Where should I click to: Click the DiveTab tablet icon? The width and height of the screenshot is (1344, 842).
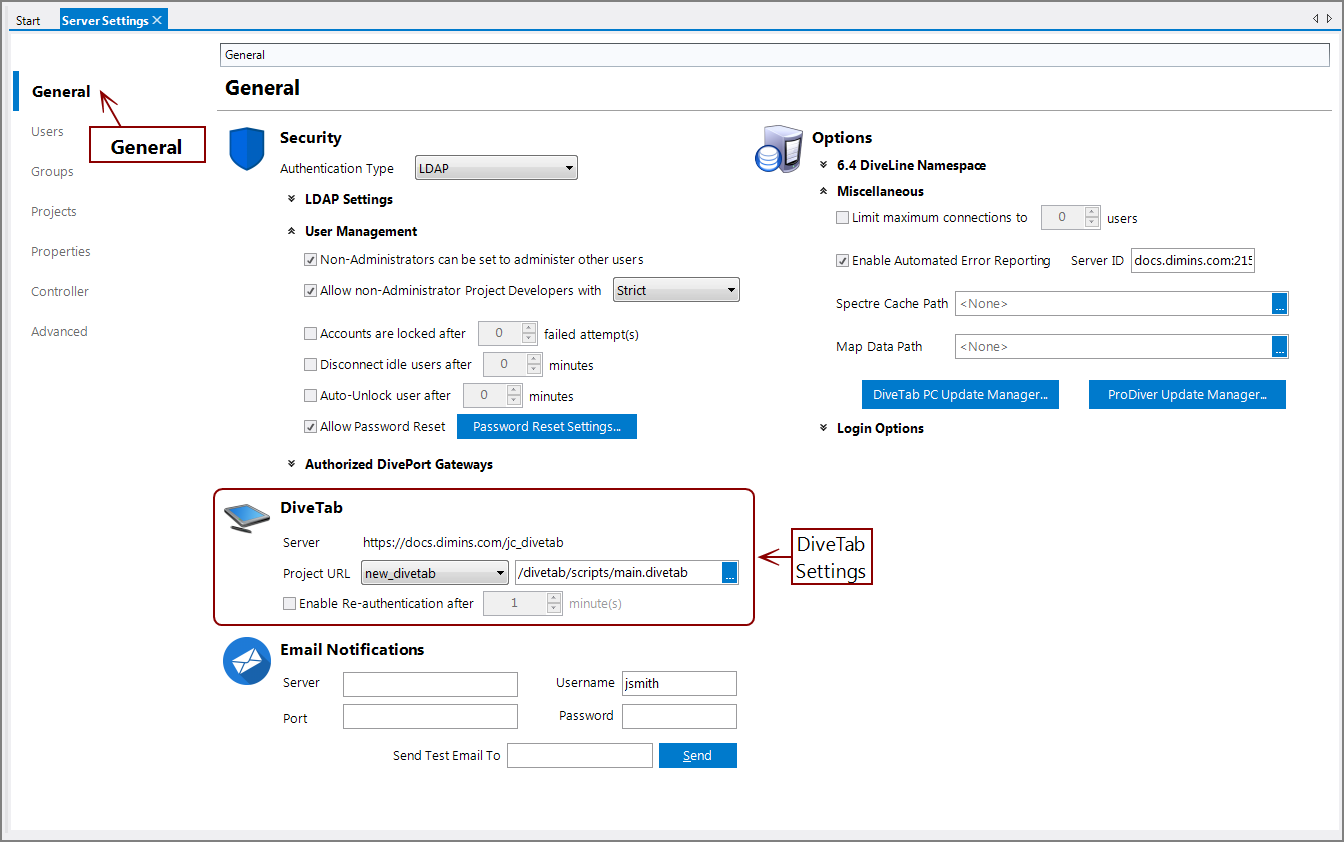point(246,516)
